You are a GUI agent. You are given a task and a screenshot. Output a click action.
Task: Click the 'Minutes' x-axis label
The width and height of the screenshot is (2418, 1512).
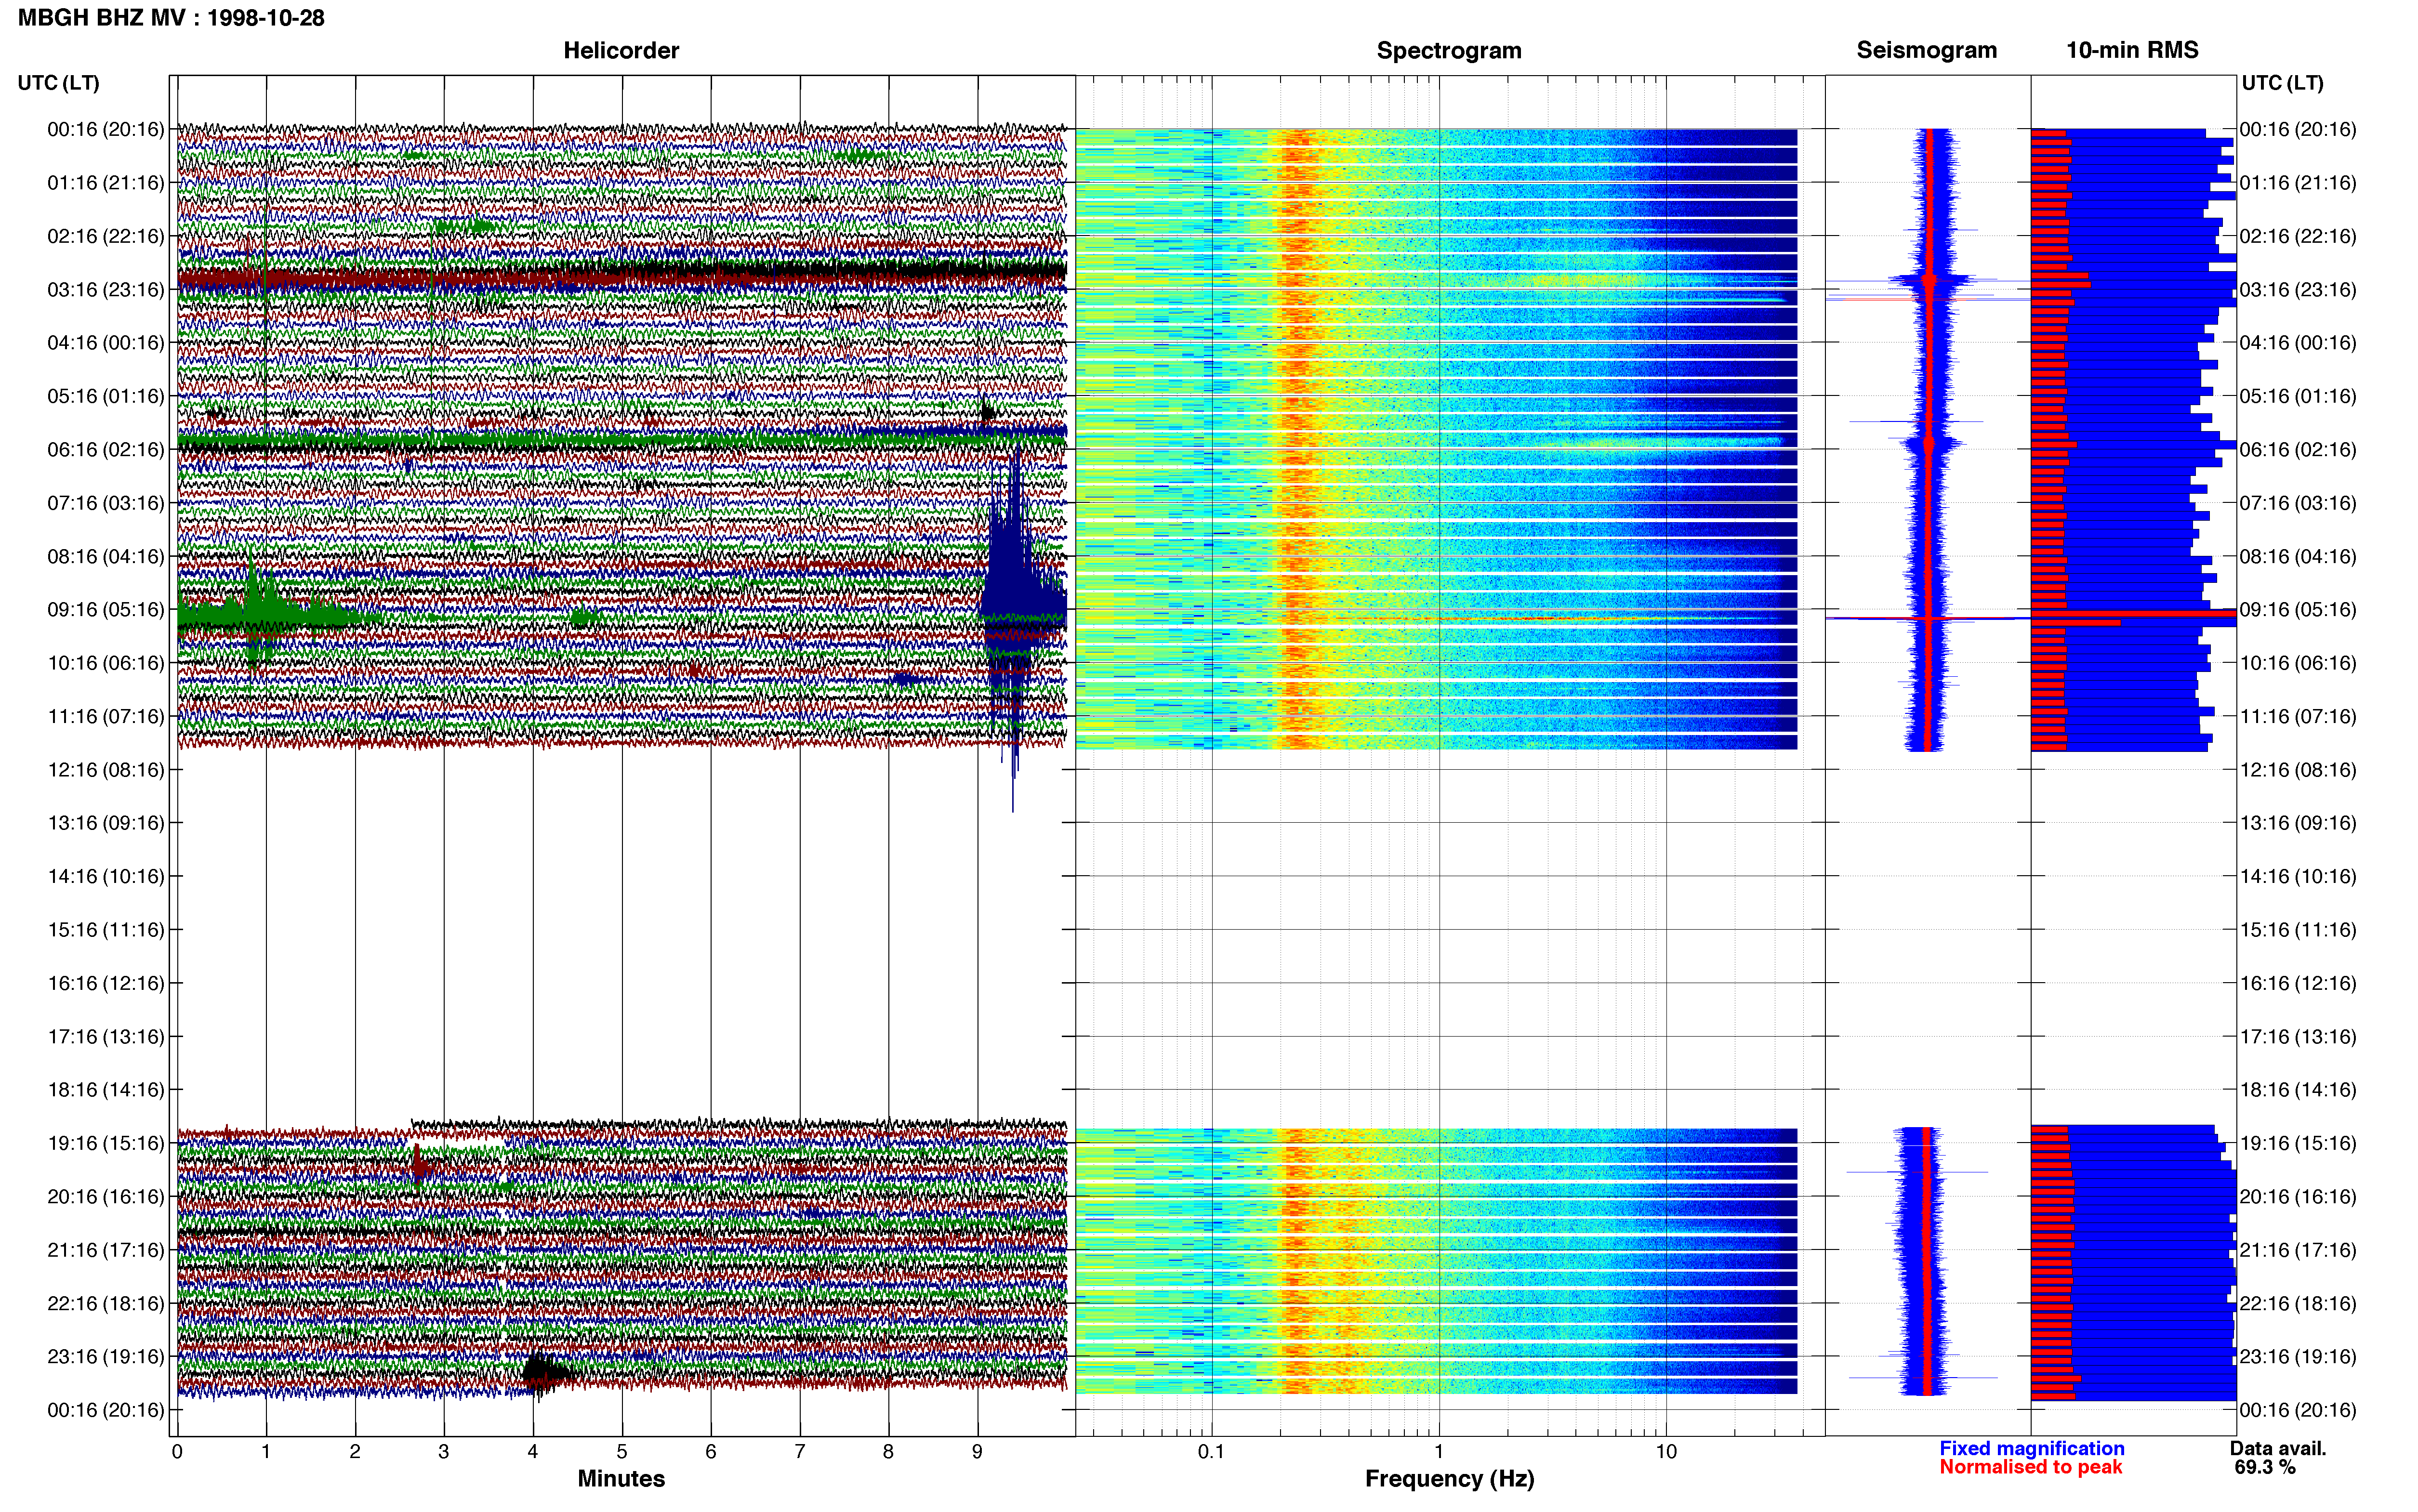point(621,1479)
